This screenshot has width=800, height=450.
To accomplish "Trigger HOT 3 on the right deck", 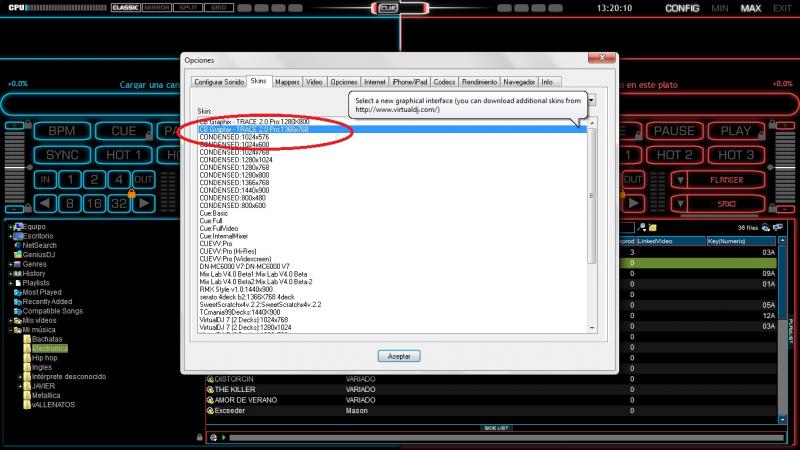I will (736, 155).
